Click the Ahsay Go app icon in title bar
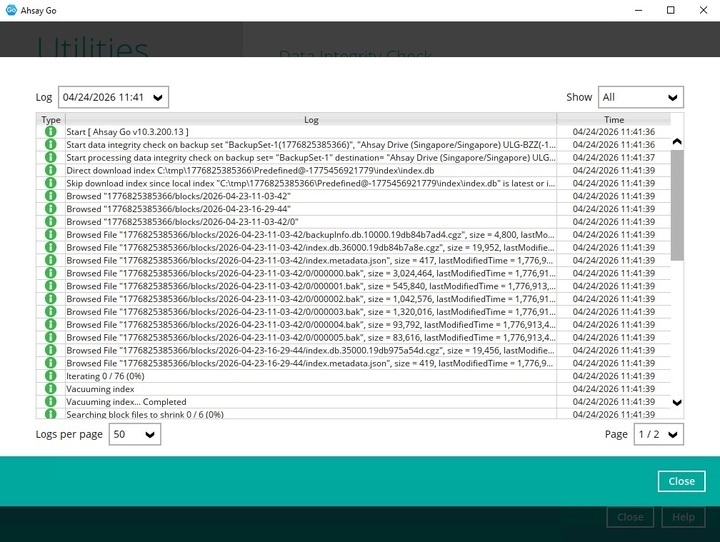Viewport: 720px width, 542px height. point(11,10)
